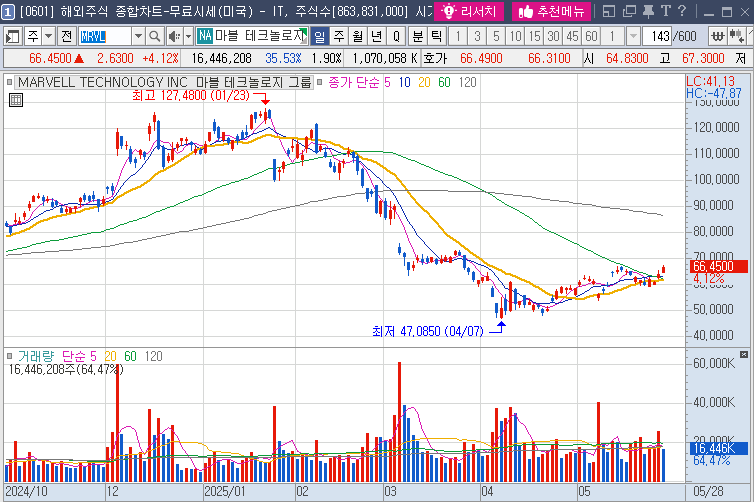The height and width of the screenshot is (502, 754).
Task: Click the bid price 66.3100
Action: coord(549,59)
